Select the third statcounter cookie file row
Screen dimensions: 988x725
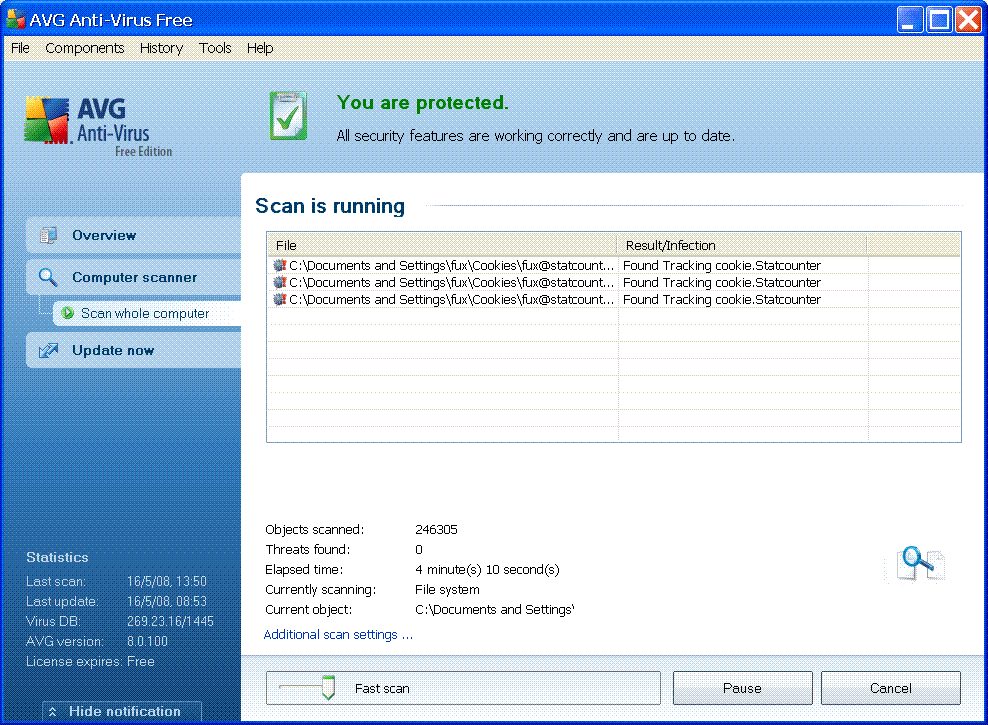coord(614,299)
